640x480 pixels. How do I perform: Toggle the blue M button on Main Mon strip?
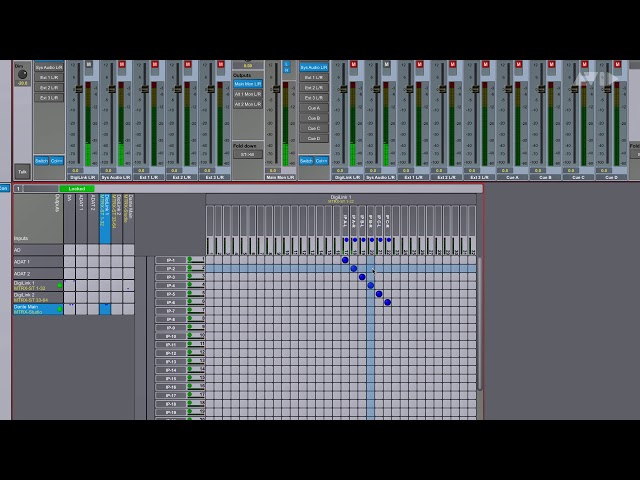tap(287, 70)
